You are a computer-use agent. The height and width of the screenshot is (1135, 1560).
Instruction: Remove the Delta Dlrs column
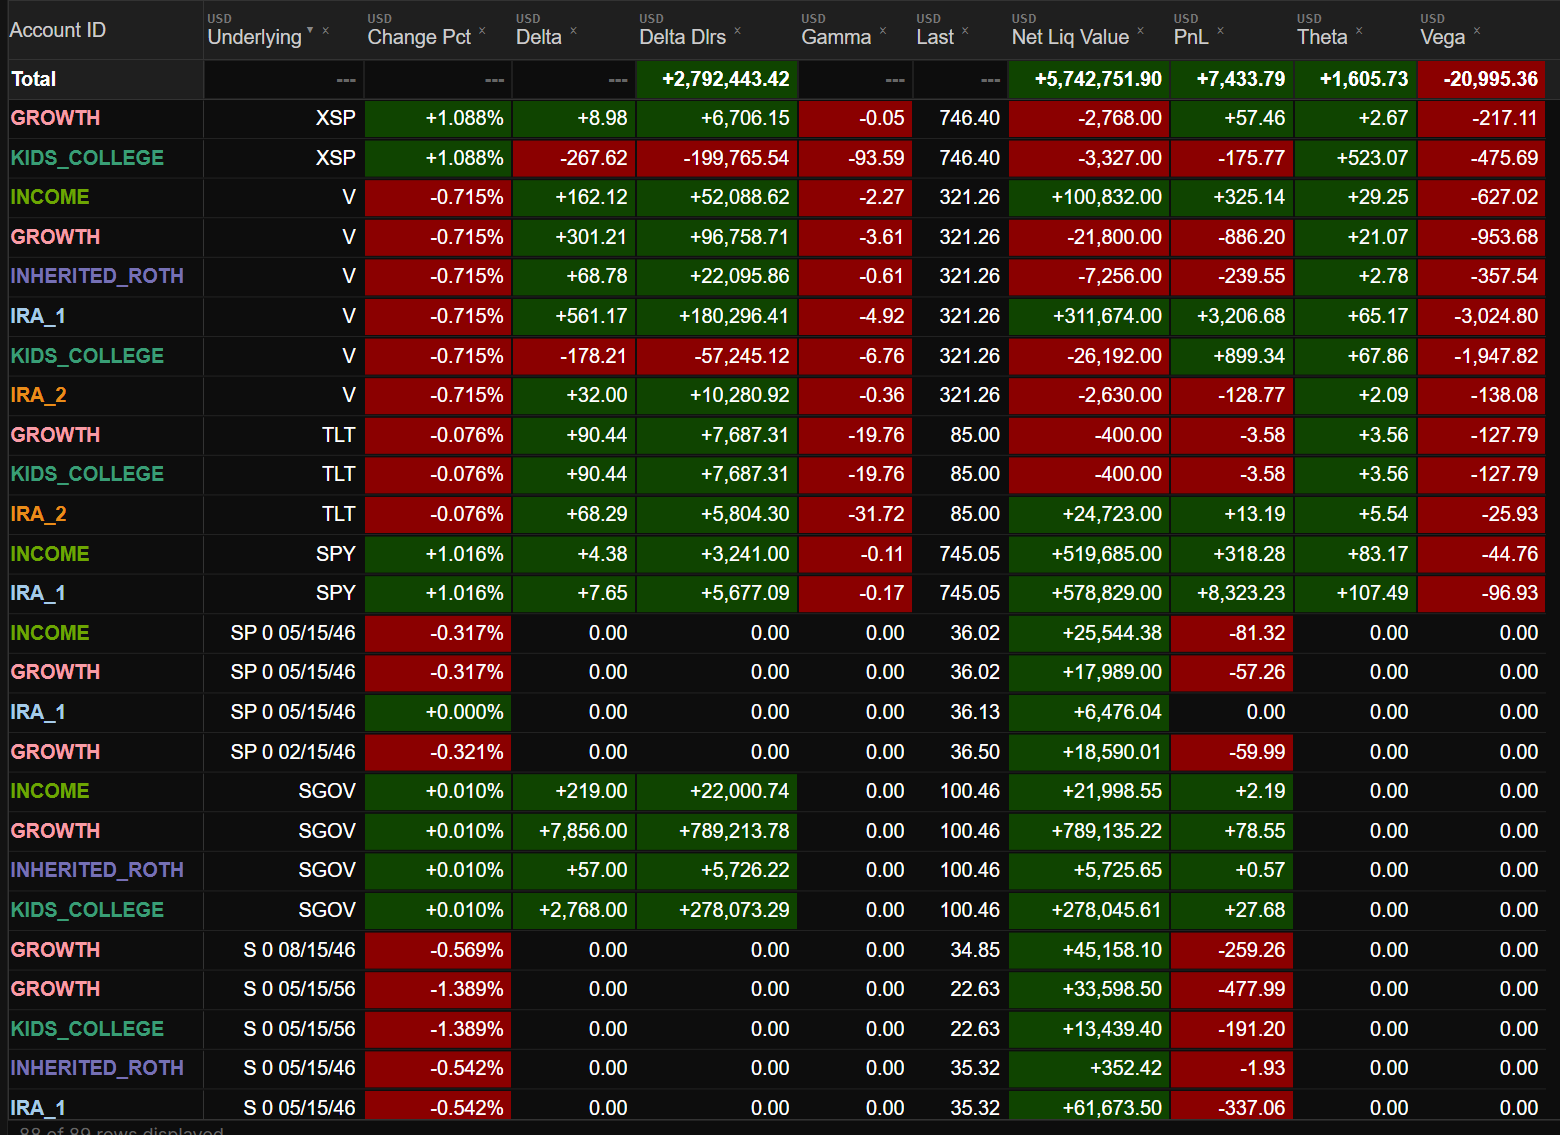coord(737,31)
